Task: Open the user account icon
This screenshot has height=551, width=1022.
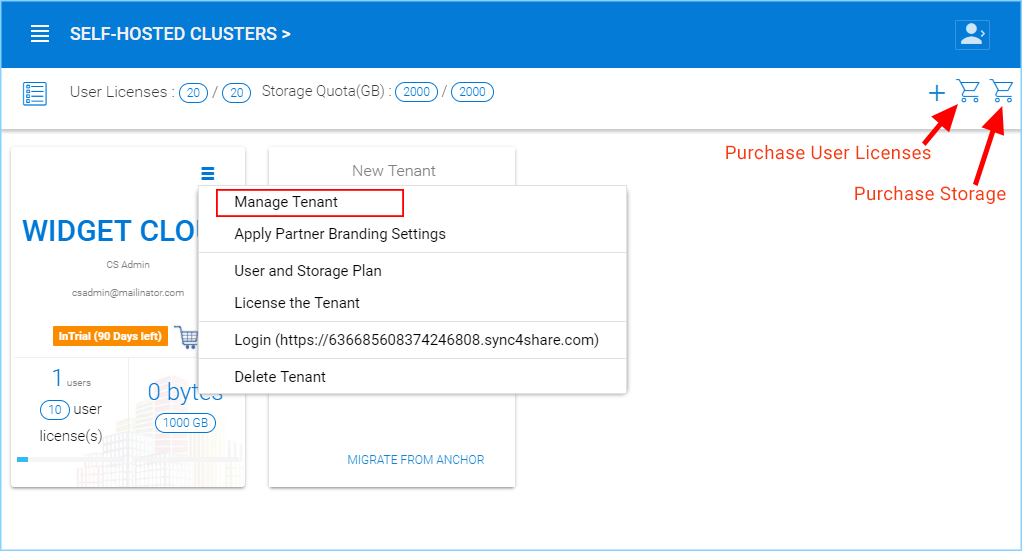Action: pos(972,35)
